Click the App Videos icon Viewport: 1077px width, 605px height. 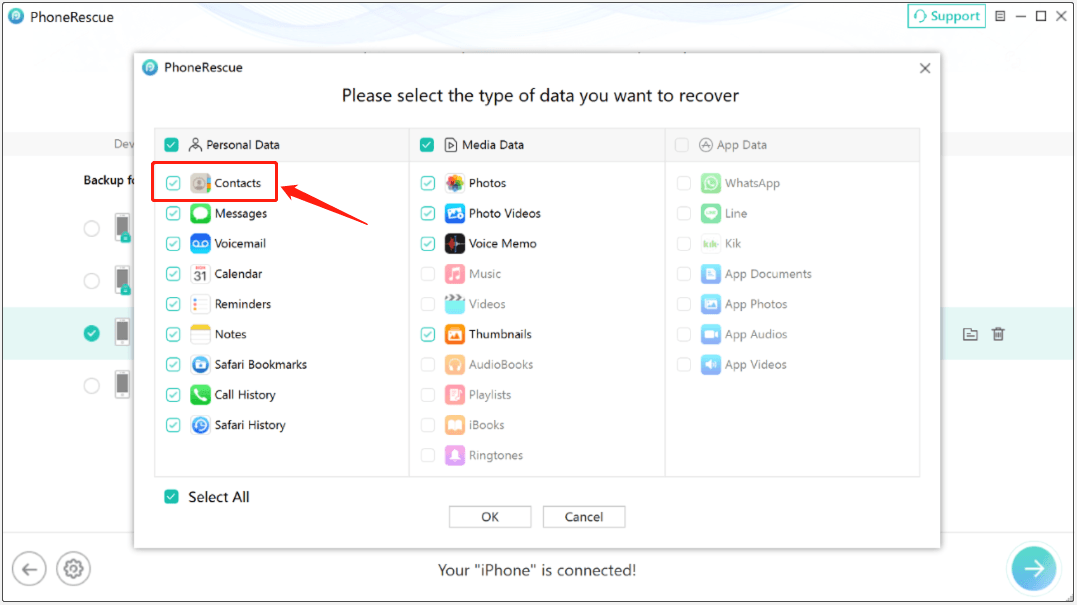coord(710,365)
